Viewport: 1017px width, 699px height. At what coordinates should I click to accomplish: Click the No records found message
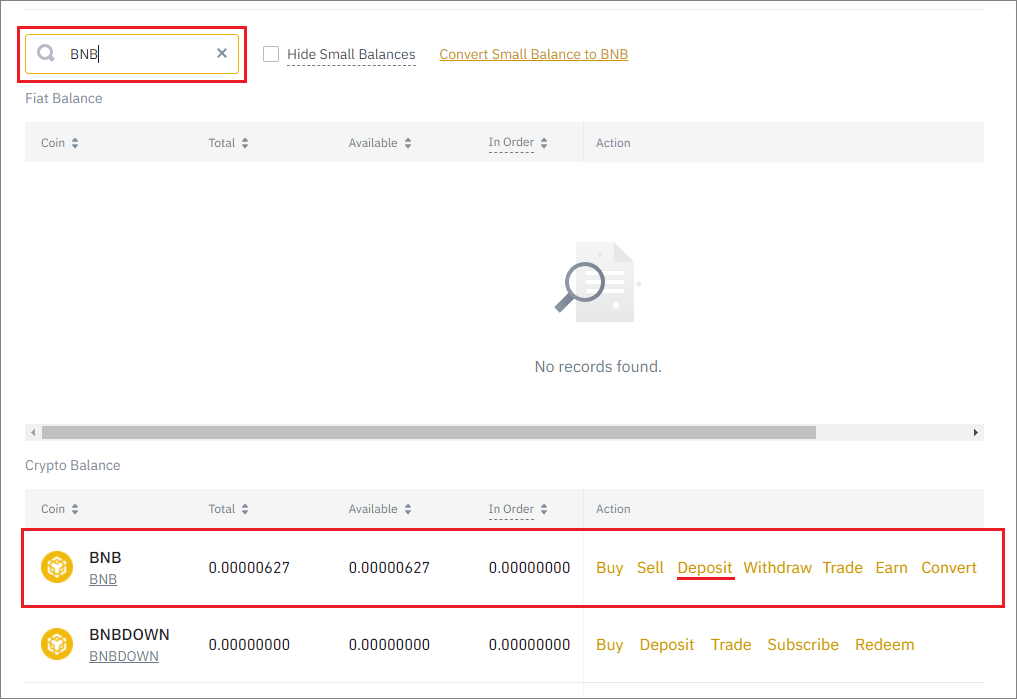(x=598, y=366)
